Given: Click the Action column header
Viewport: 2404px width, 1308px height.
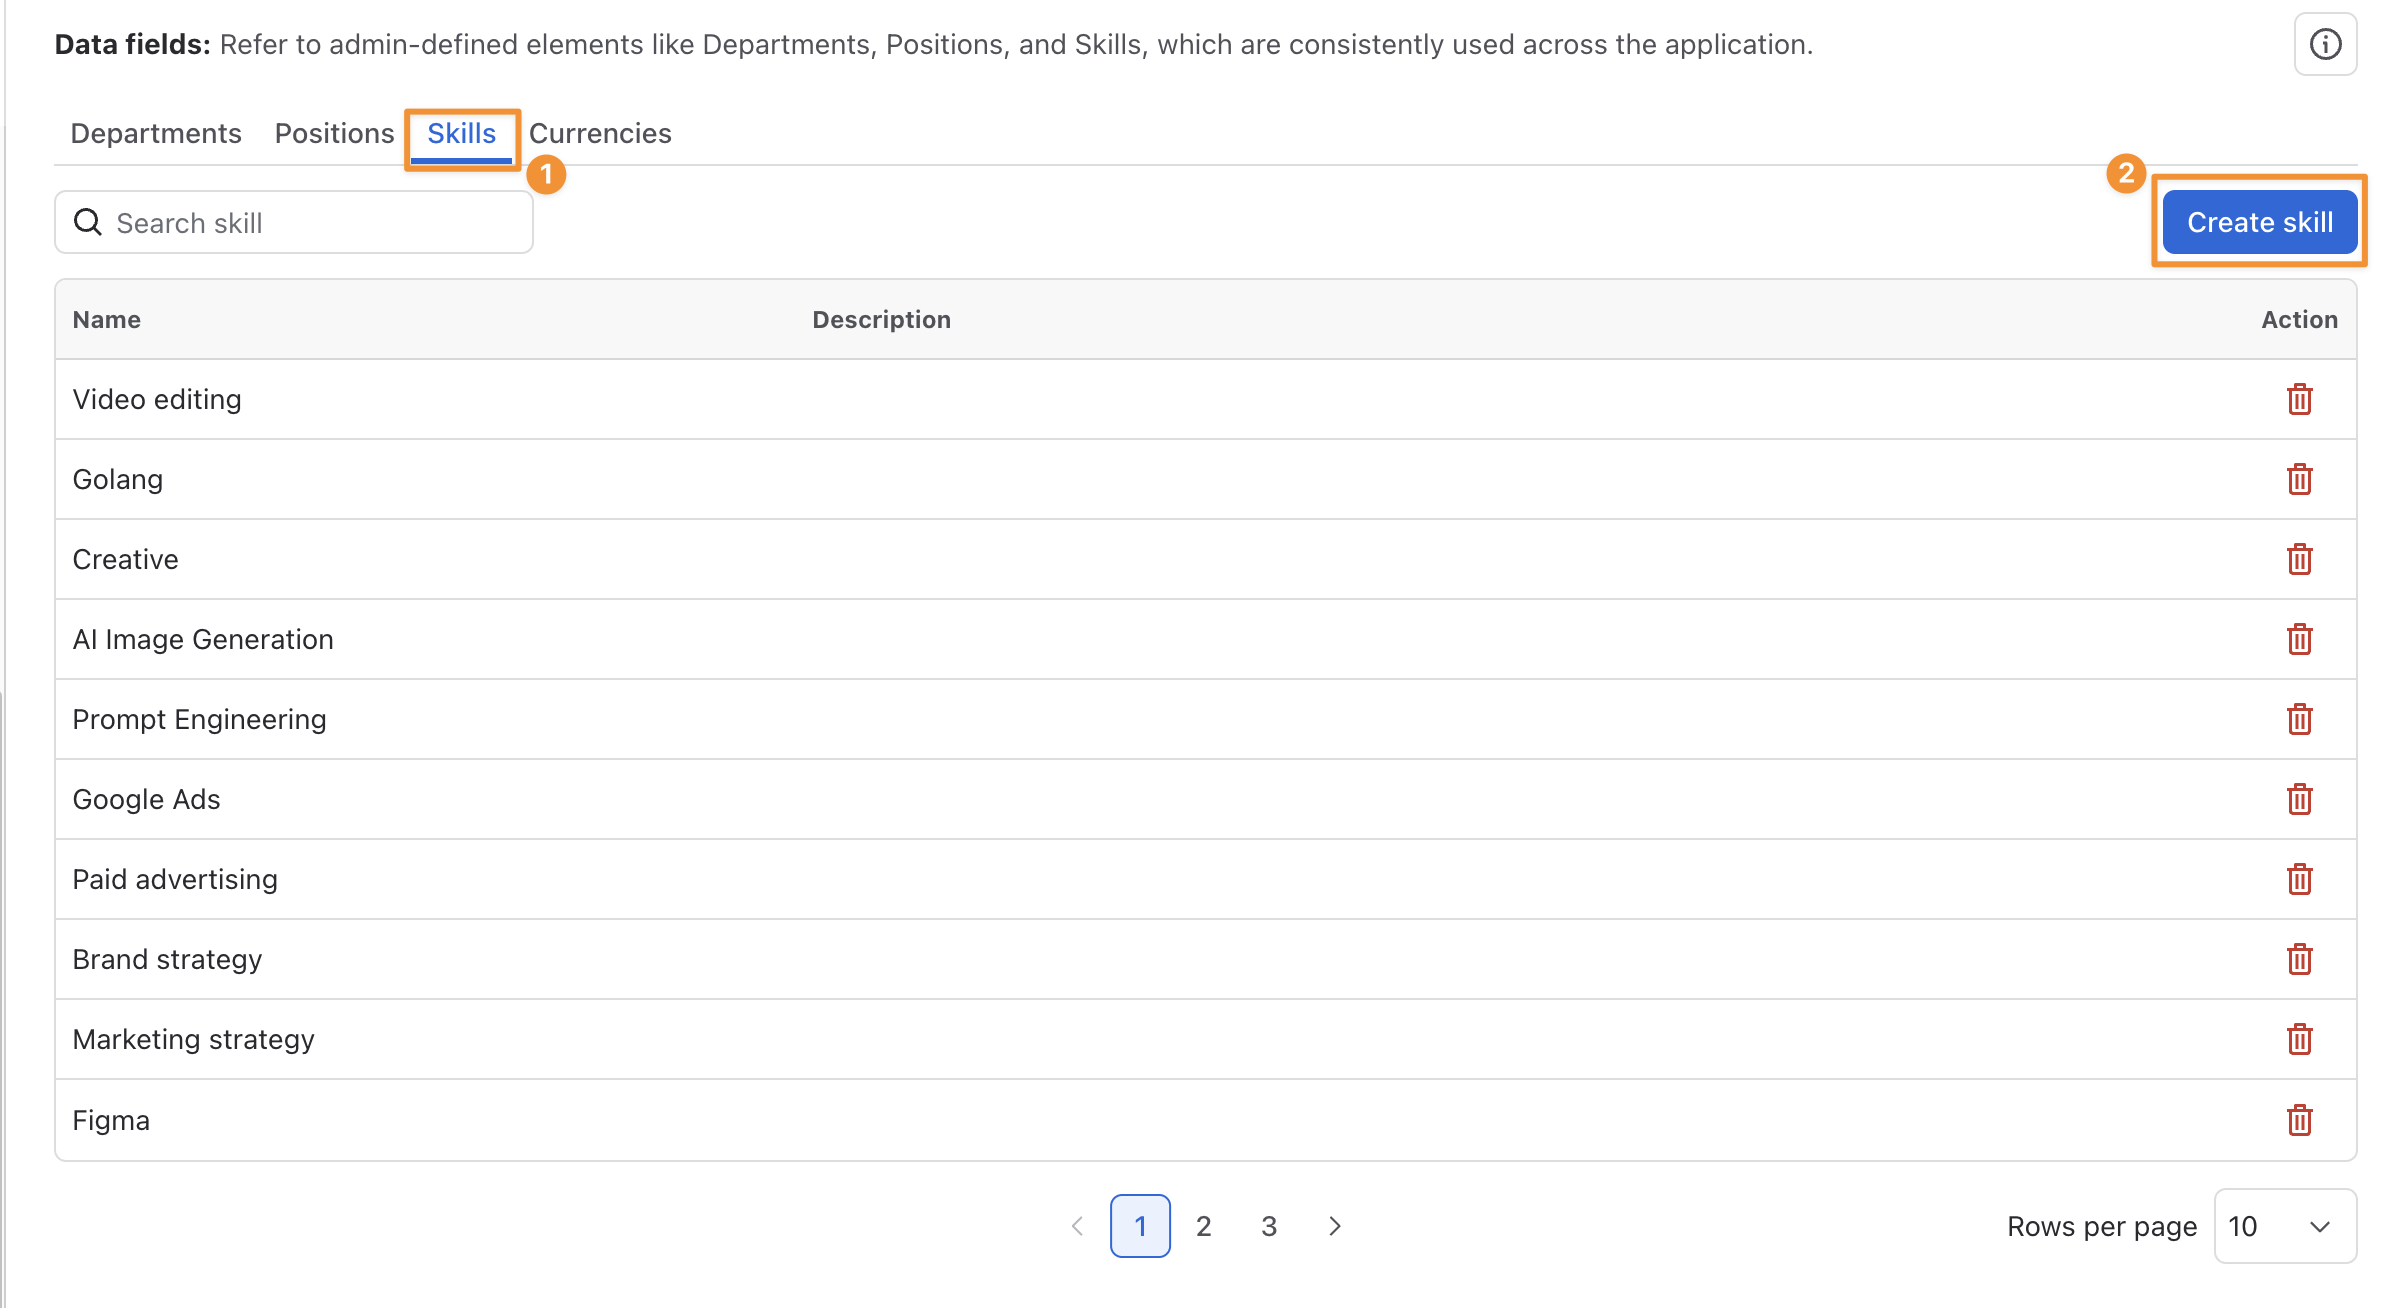Looking at the screenshot, I should (x=2300, y=319).
